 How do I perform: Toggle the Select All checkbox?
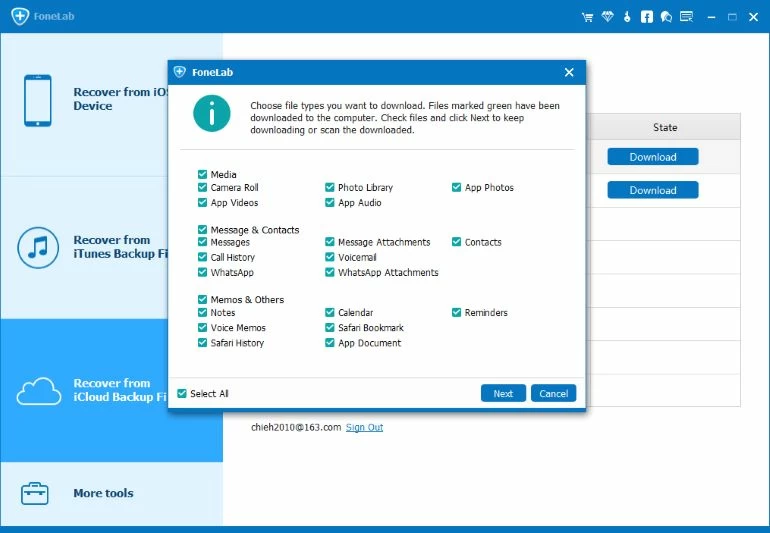(182, 394)
